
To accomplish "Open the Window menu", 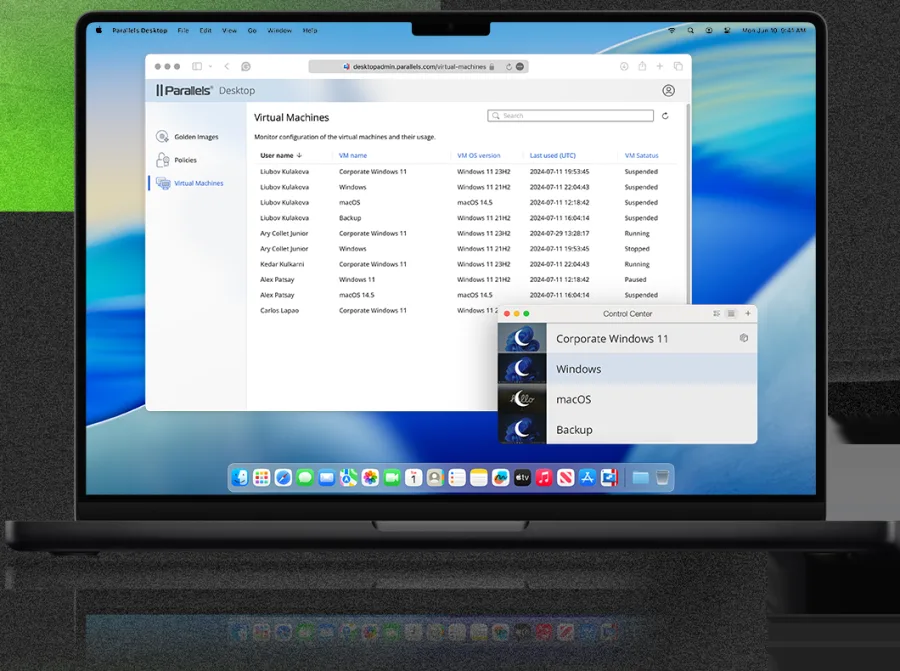I will tap(280, 30).
